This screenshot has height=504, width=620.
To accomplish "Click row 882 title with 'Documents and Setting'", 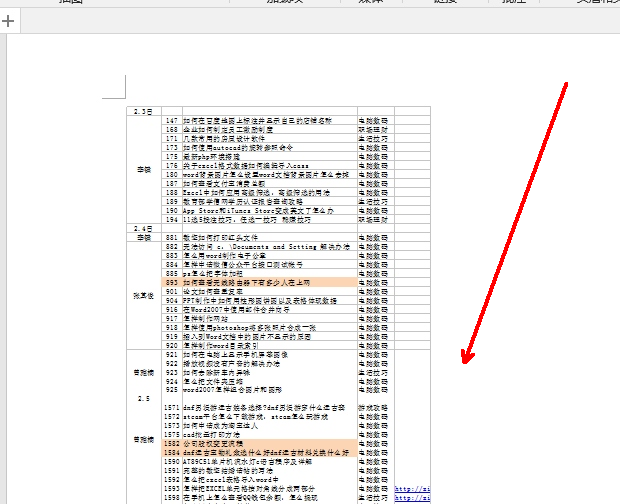I will point(266,247).
